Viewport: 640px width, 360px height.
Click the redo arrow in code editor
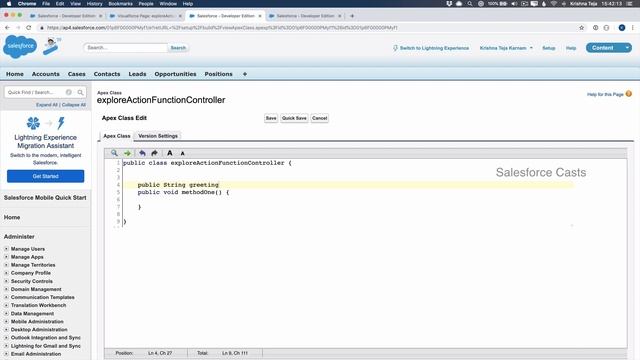click(x=154, y=153)
